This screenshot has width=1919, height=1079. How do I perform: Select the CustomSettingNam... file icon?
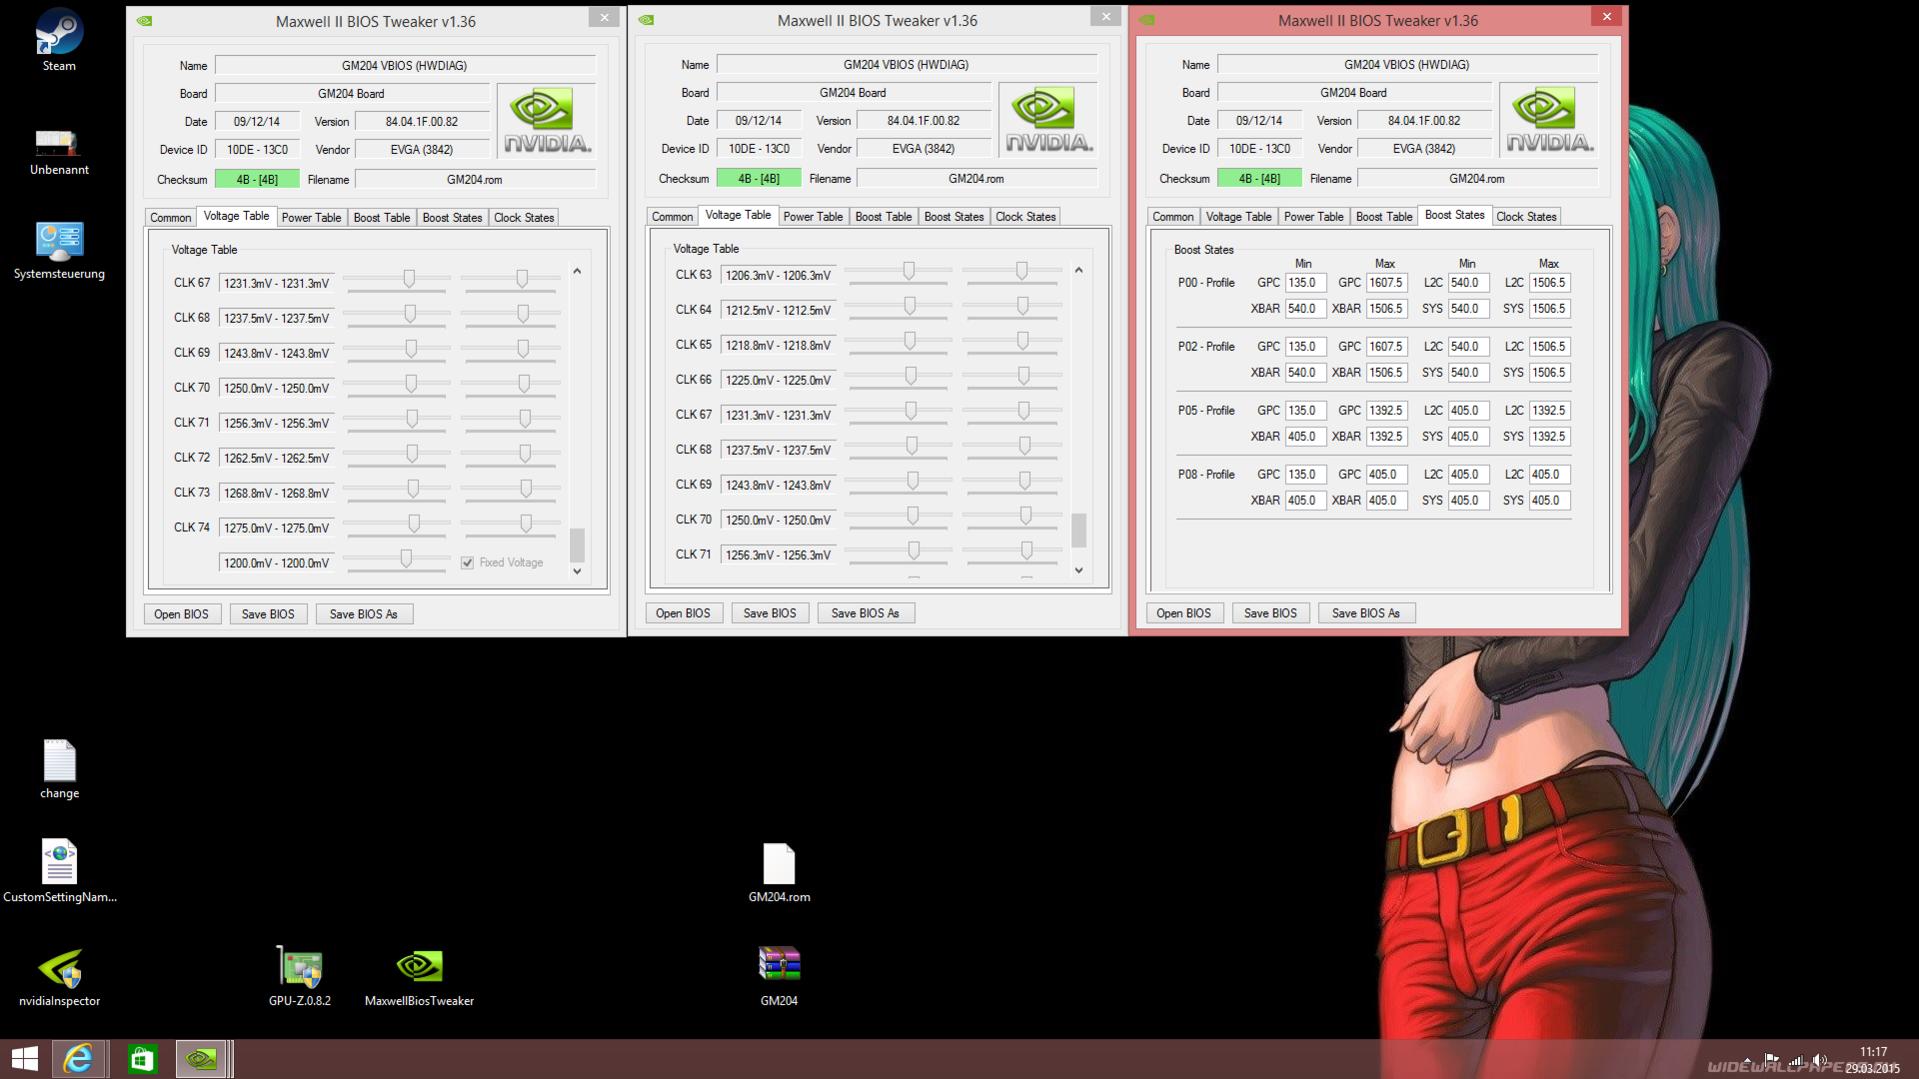(x=59, y=870)
